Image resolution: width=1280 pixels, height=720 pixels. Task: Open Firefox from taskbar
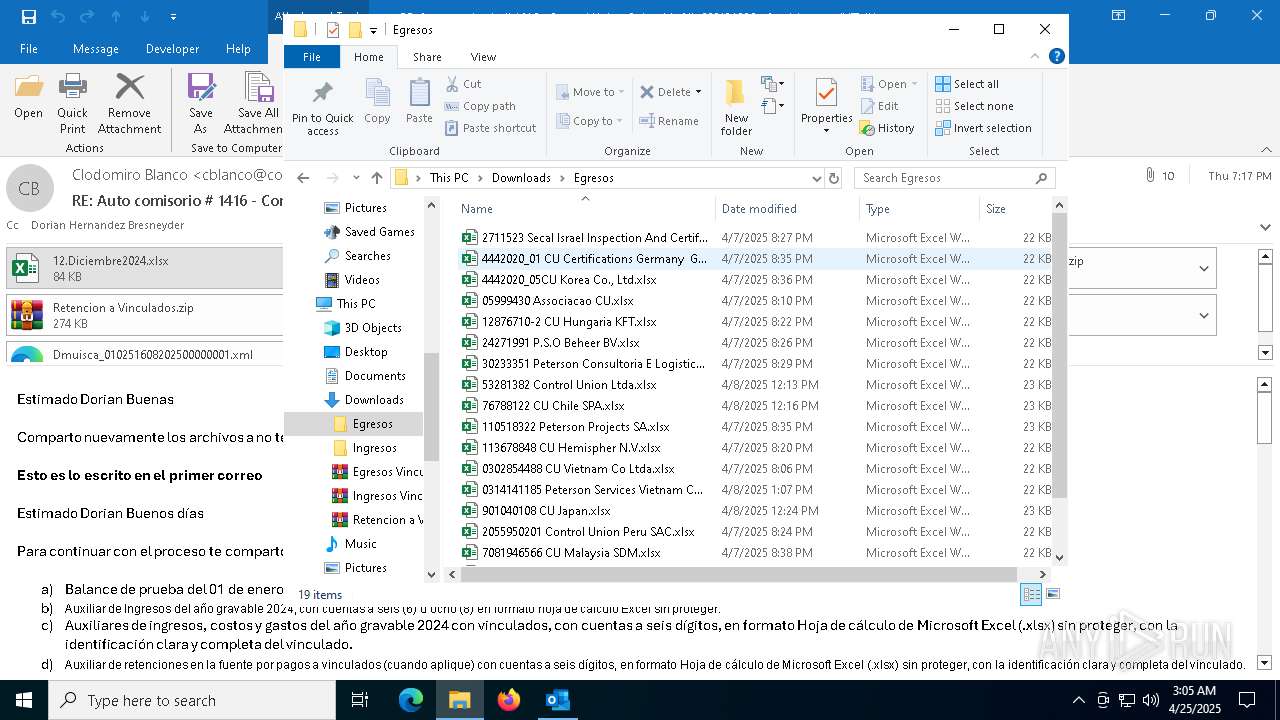pos(509,700)
